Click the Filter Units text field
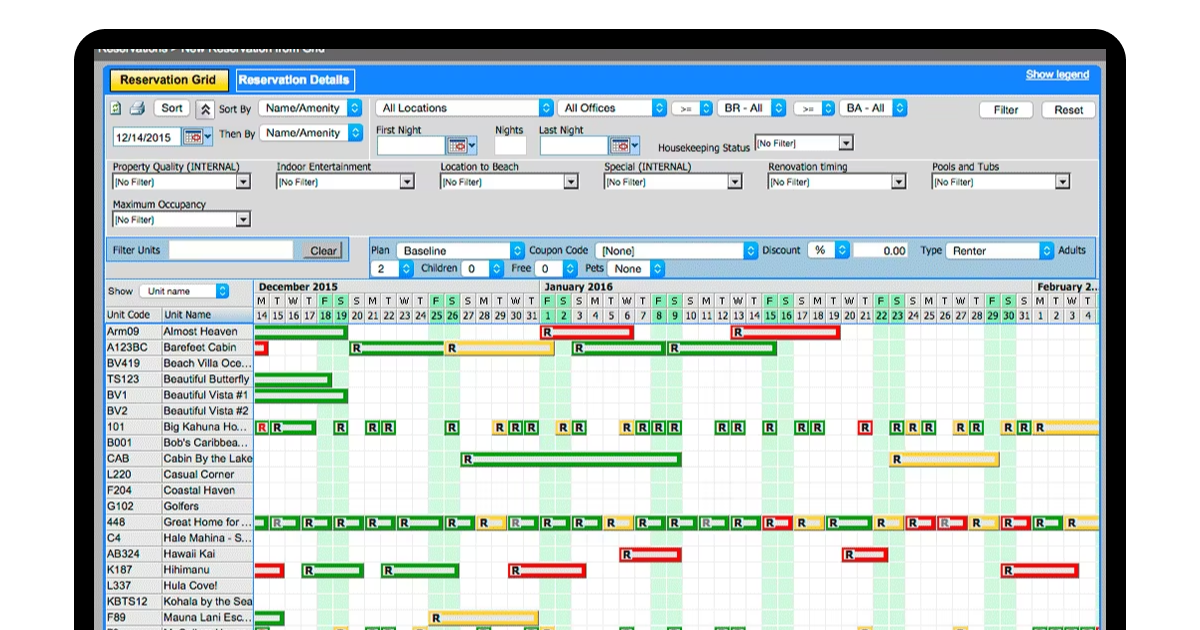 pyautogui.click(x=231, y=251)
